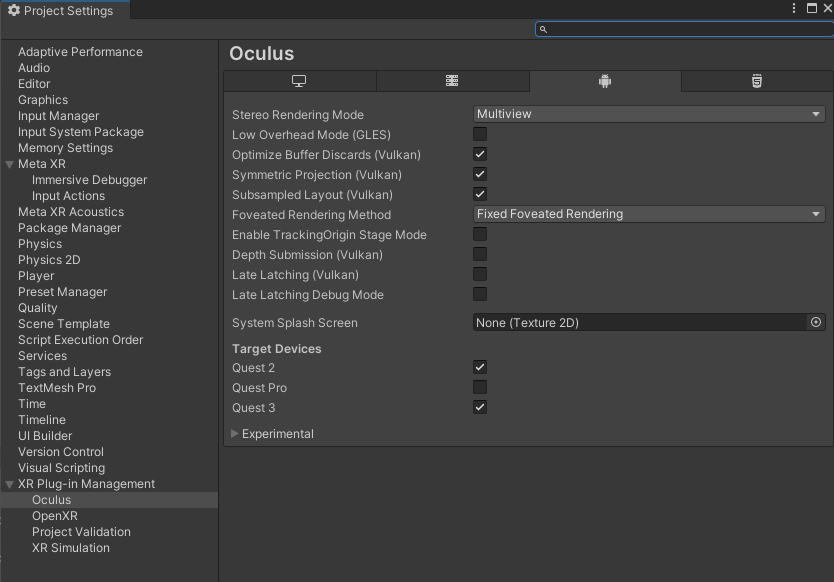Enable Late Latching Debug Mode
834x582 pixels.
click(x=480, y=294)
